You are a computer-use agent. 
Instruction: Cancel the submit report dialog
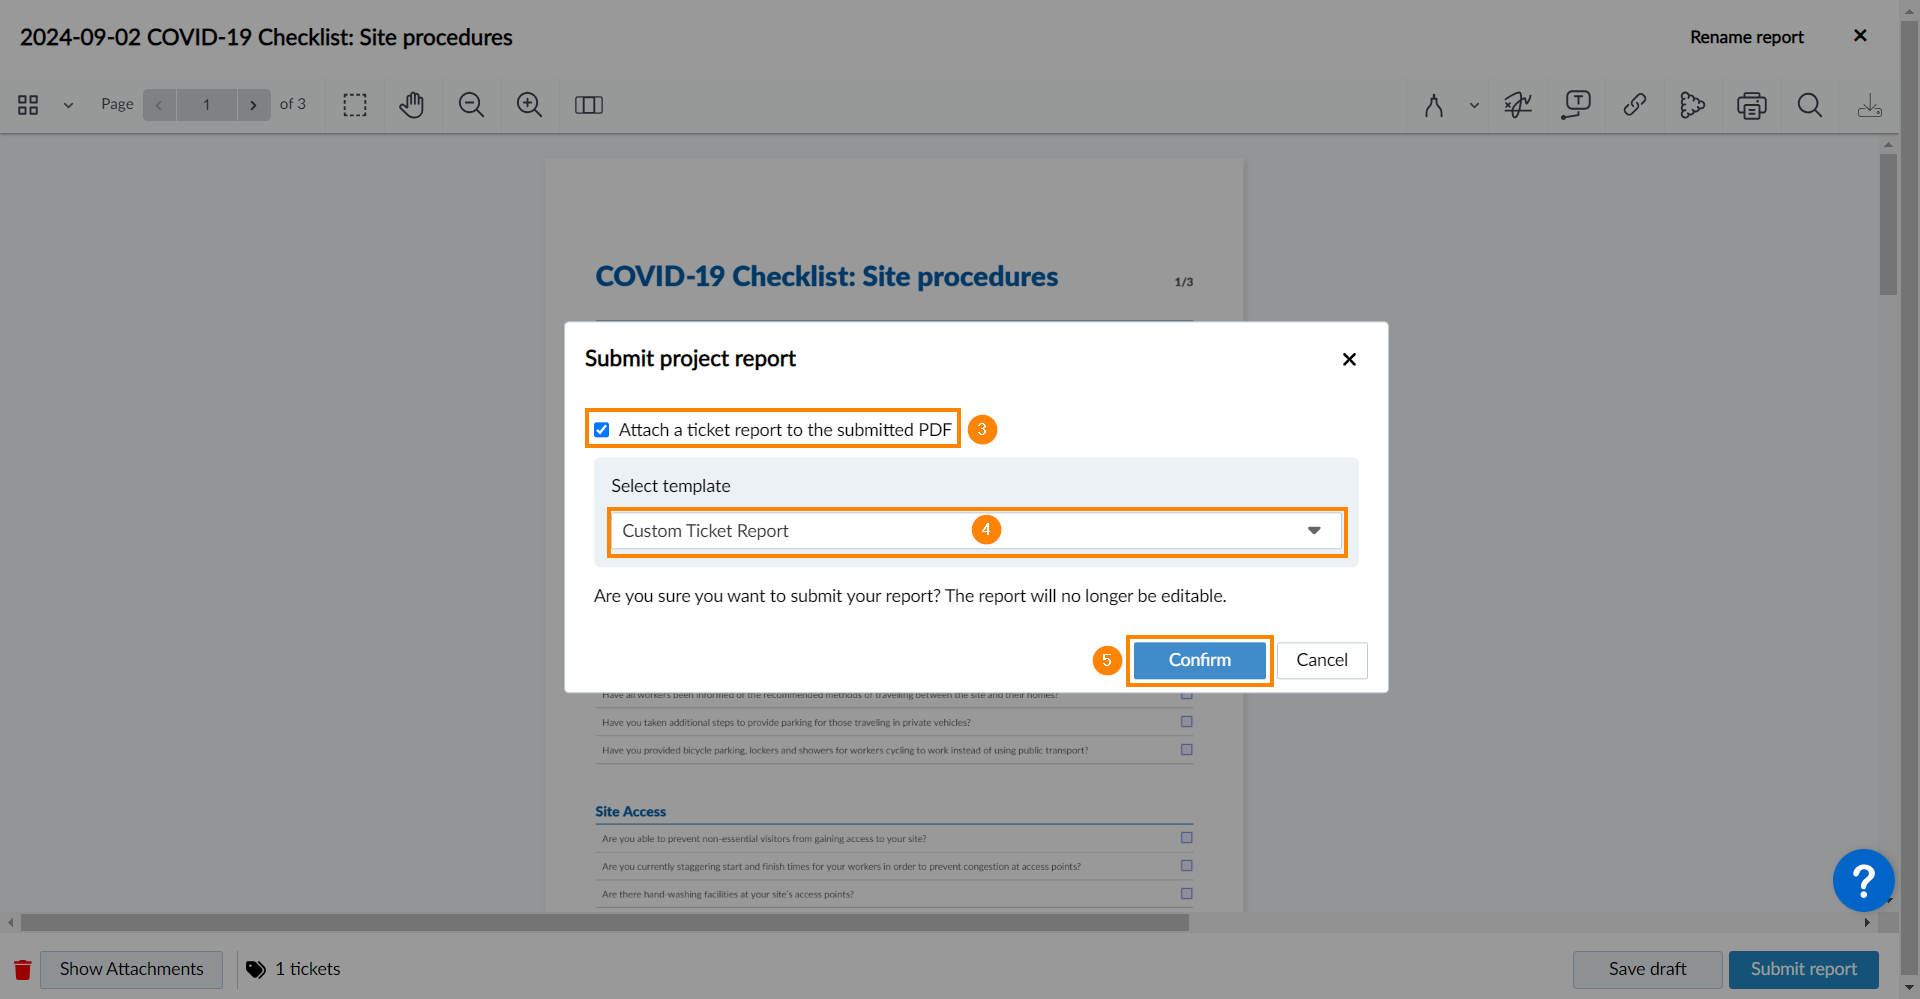click(1322, 660)
